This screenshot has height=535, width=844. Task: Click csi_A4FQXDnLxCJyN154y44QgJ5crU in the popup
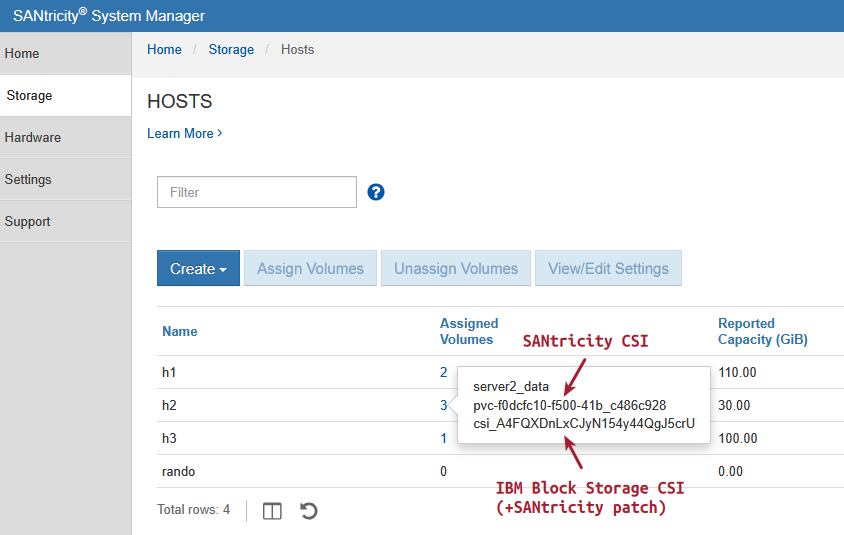coord(584,424)
